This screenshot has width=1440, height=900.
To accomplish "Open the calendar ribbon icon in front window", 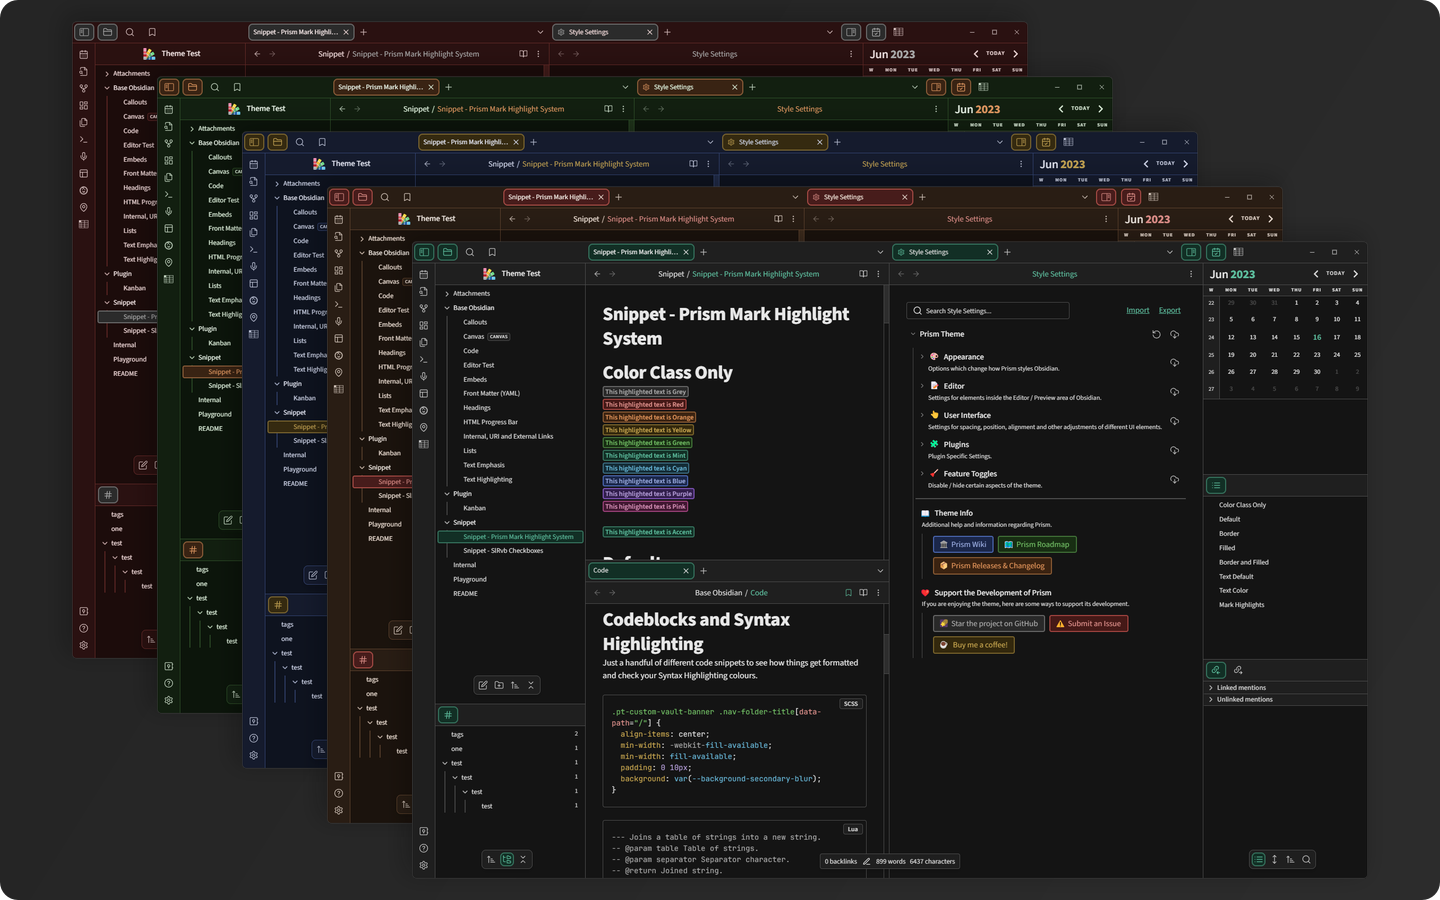I will 423,274.
